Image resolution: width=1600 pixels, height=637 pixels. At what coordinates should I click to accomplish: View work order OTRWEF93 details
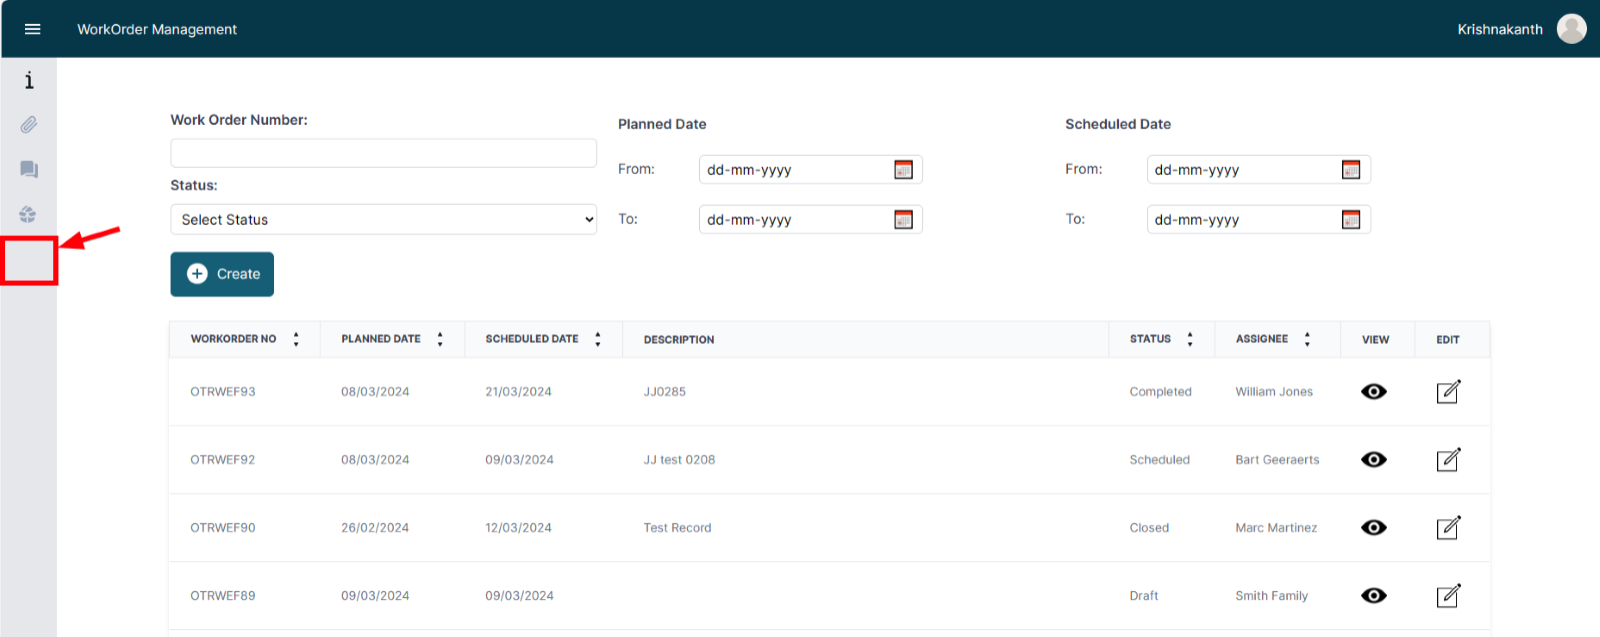pos(1374,392)
